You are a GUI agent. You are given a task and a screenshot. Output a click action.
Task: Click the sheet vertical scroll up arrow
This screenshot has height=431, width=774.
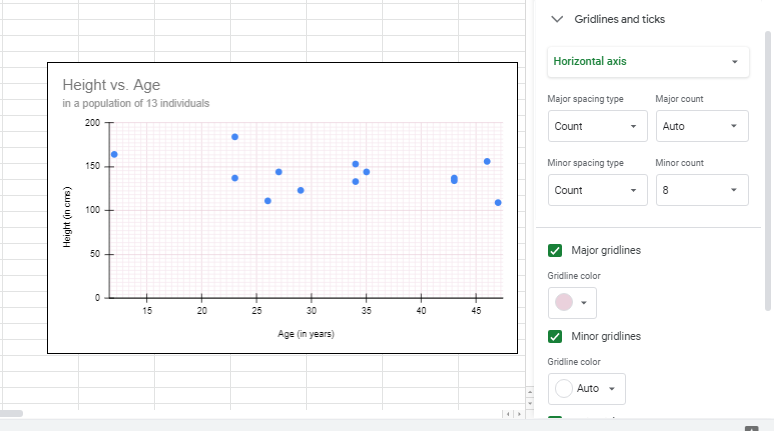pos(530,392)
